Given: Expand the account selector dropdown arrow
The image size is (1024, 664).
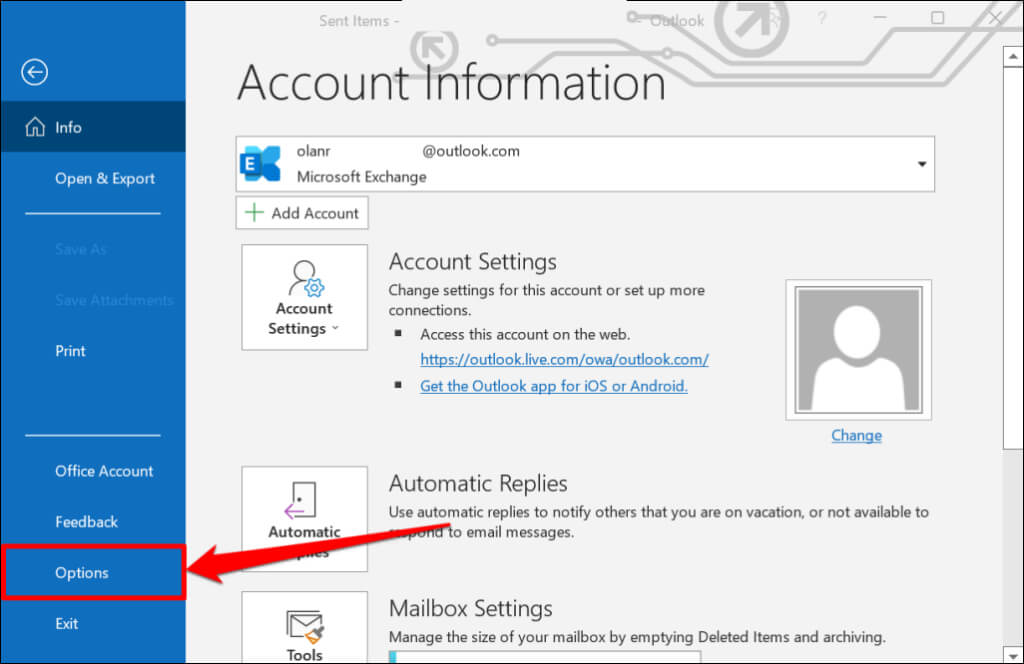Looking at the screenshot, I should coord(922,164).
